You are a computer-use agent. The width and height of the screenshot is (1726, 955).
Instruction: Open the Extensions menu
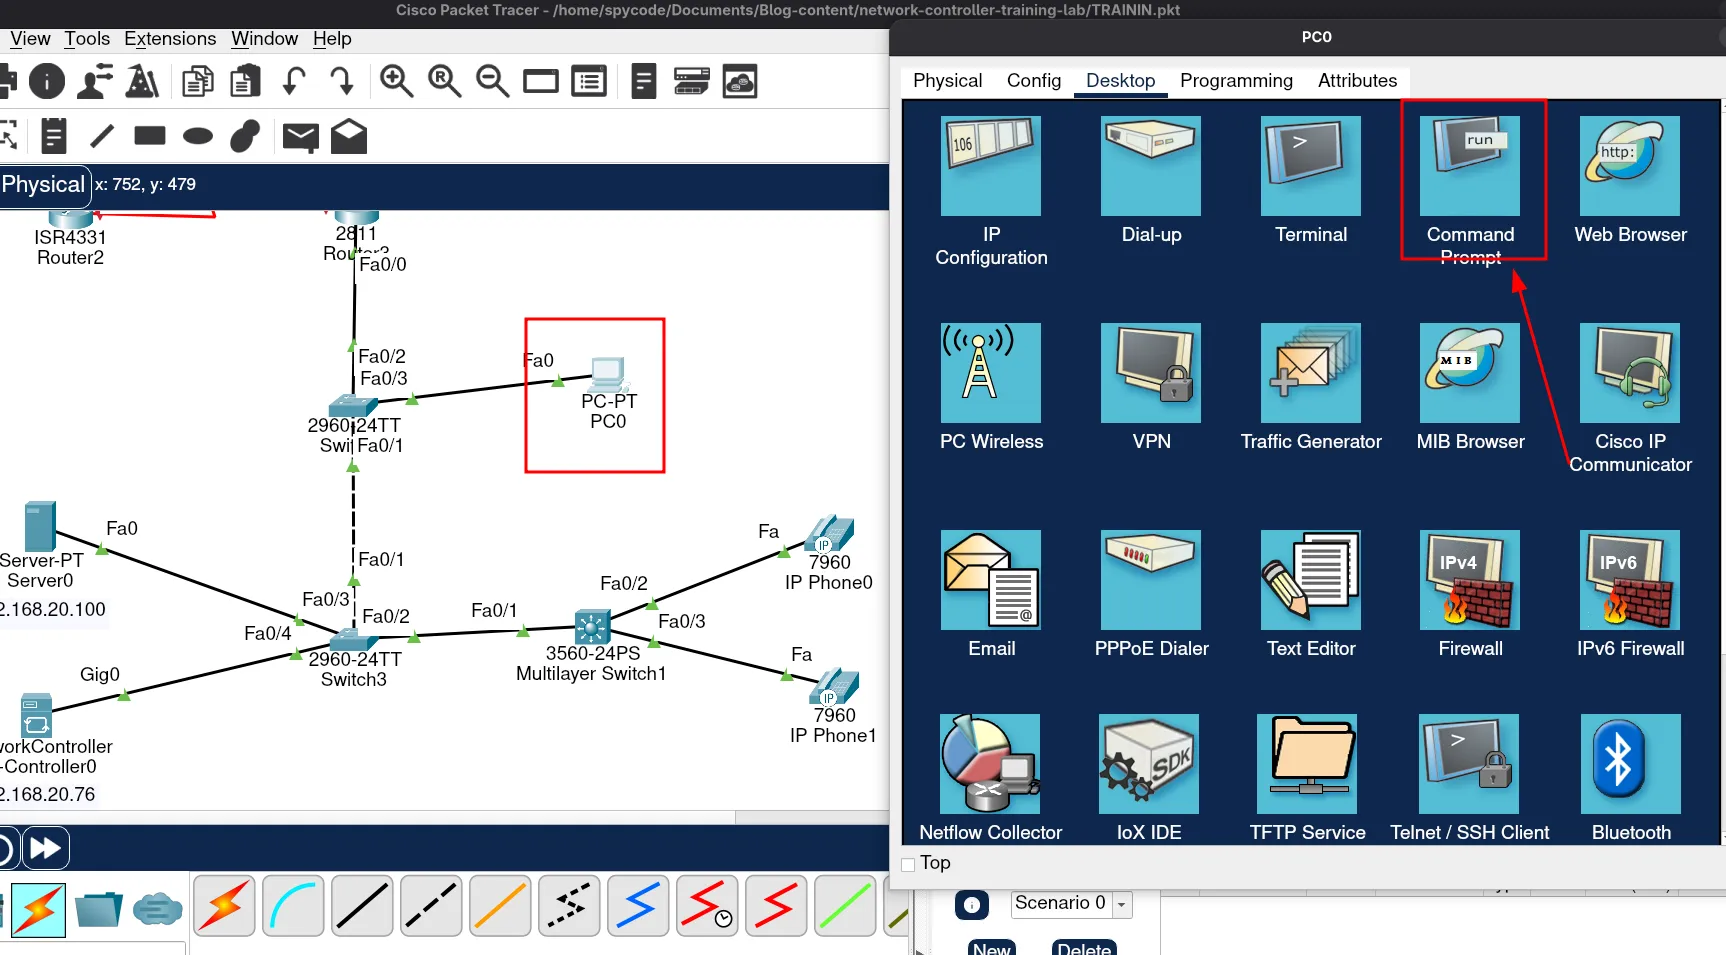tap(170, 39)
